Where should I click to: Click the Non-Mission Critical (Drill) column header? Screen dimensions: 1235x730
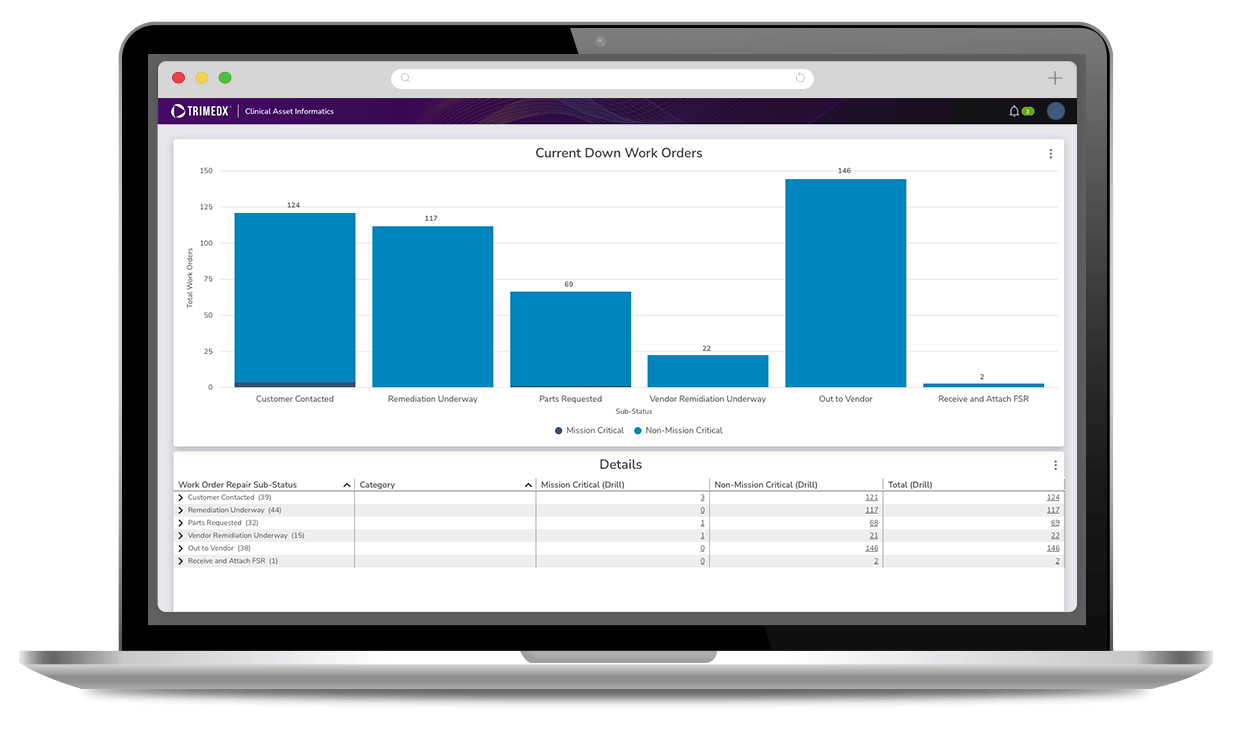pyautogui.click(x=766, y=485)
